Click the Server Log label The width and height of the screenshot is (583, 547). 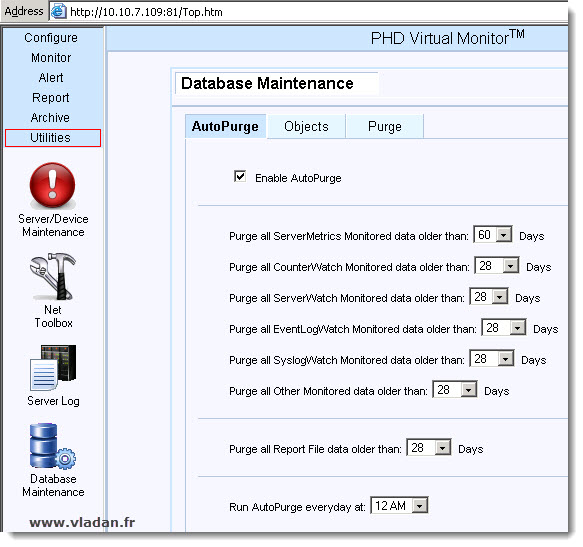pos(53,401)
